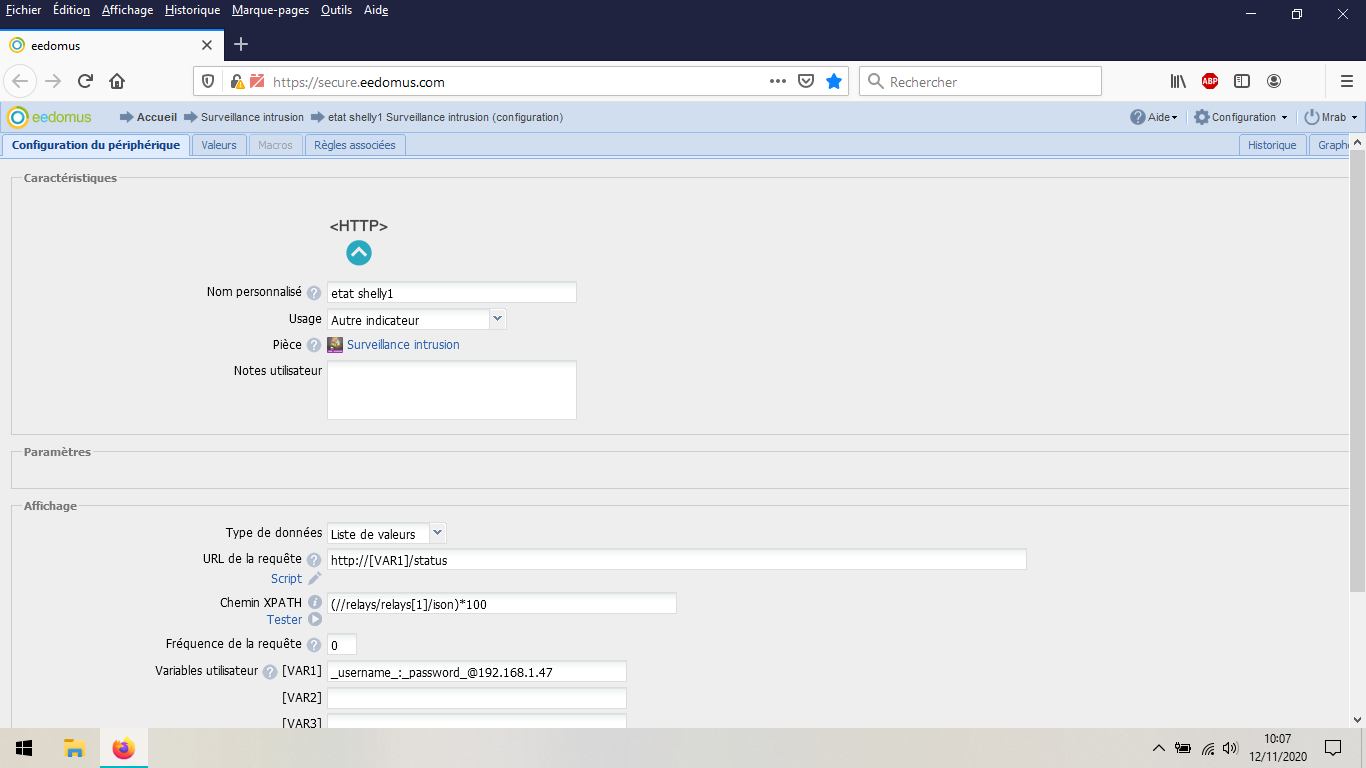Open the Adblock Plus extension icon

tap(1210, 82)
